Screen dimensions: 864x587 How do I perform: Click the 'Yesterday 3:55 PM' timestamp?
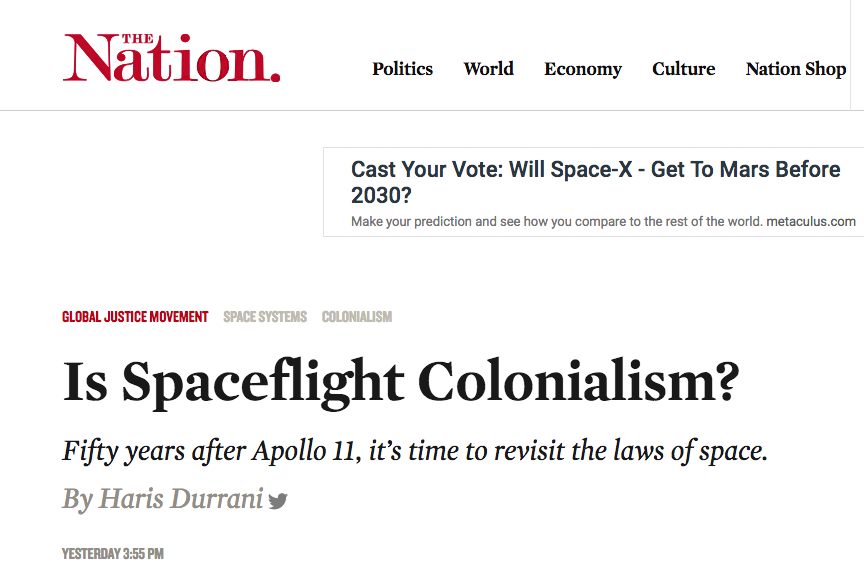click(112, 553)
